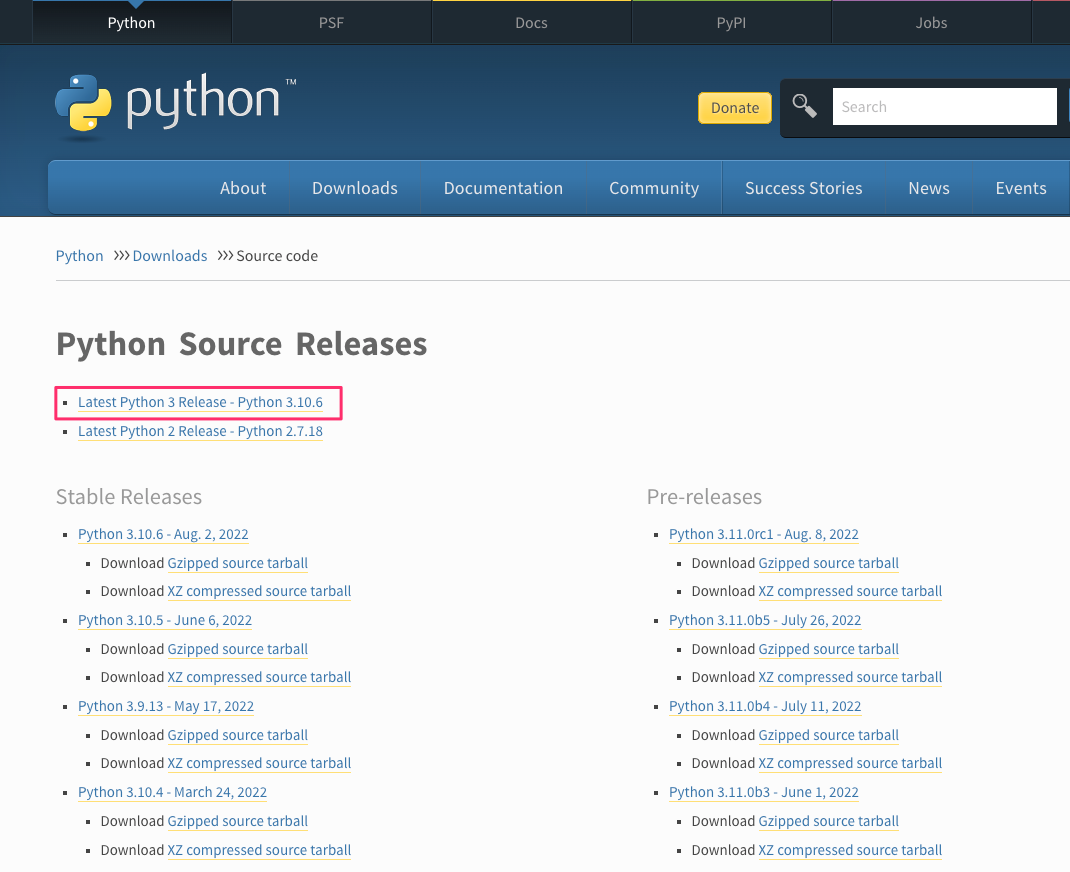Open the Docs site from the top bar
Viewport: 1070px width, 872px height.
coord(531,22)
